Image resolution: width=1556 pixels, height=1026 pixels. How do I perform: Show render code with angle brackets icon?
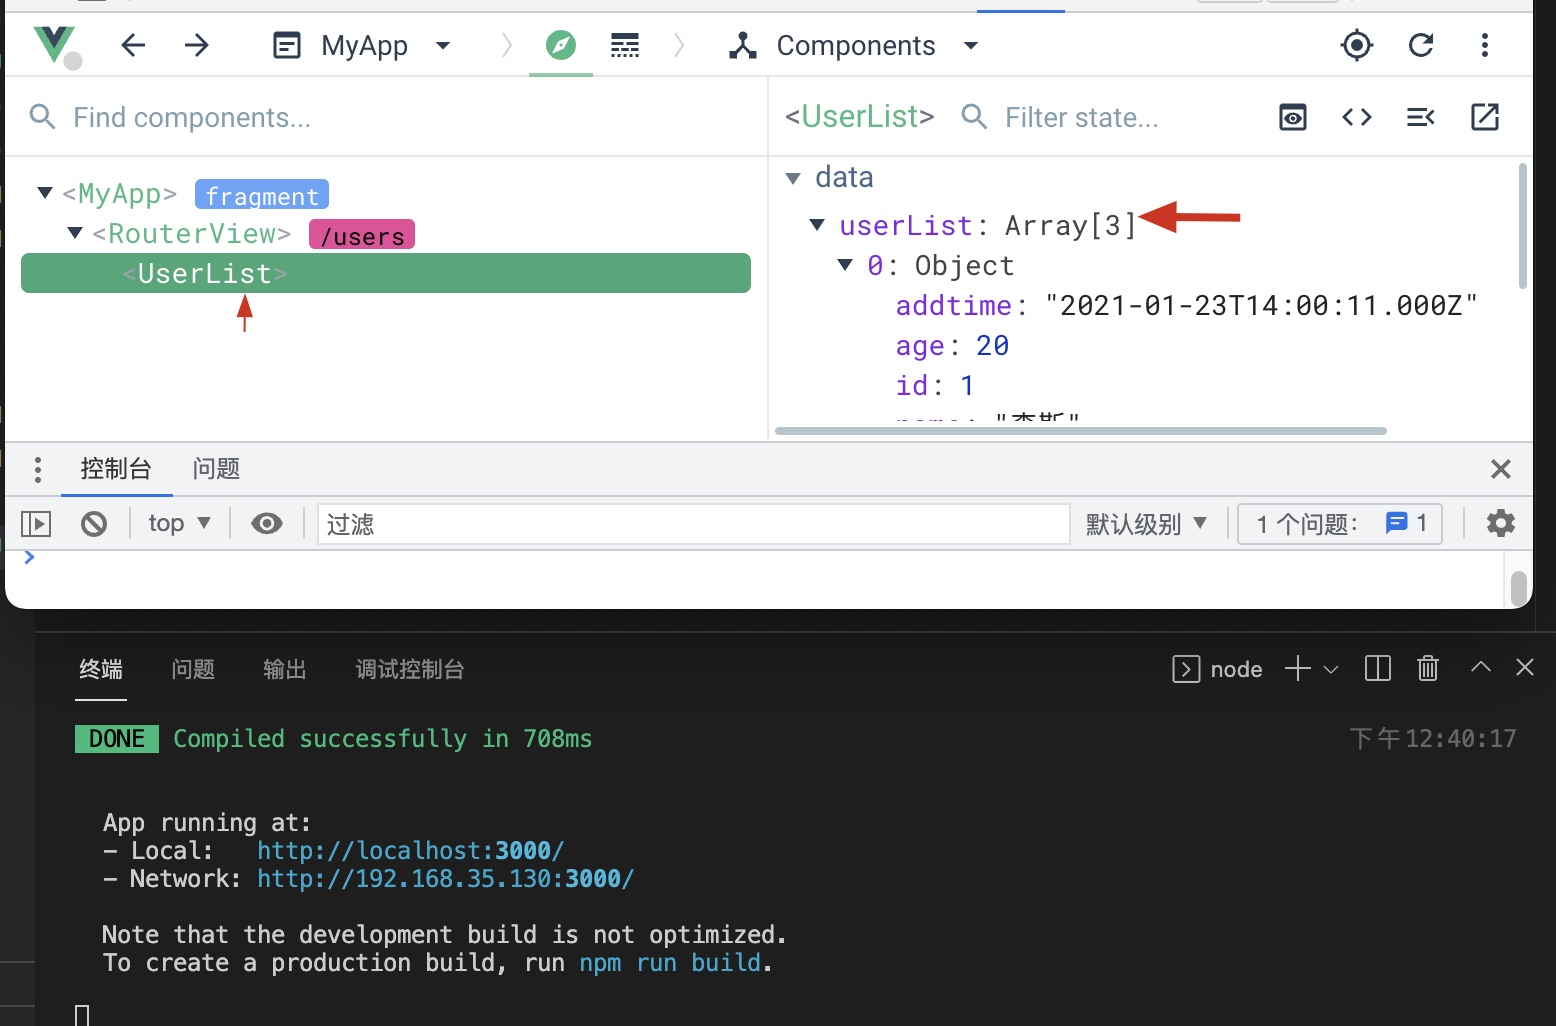[1356, 117]
